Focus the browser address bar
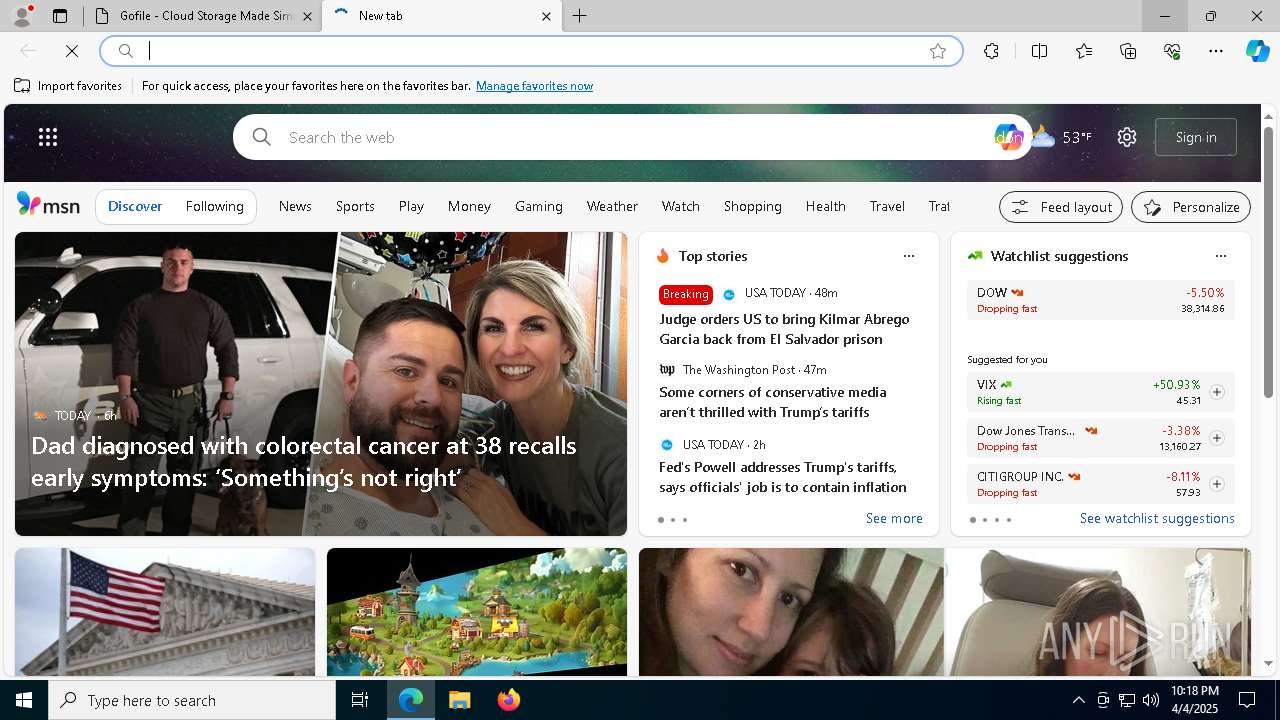The image size is (1280, 720). pos(532,51)
